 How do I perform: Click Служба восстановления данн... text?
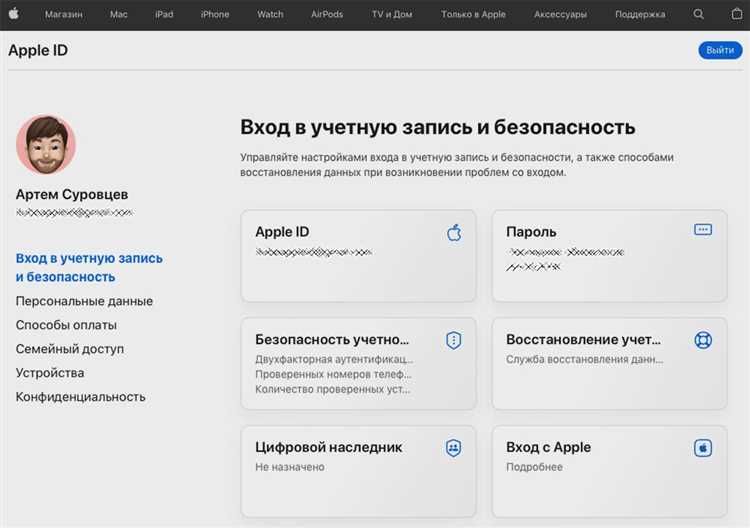coord(585,359)
